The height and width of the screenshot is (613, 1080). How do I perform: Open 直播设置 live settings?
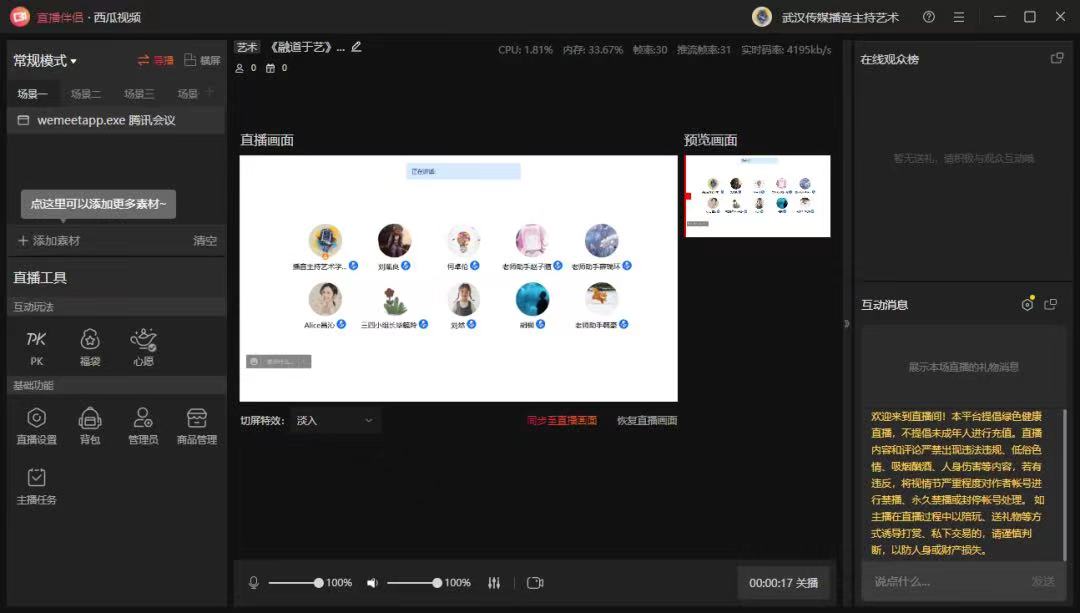(36, 424)
